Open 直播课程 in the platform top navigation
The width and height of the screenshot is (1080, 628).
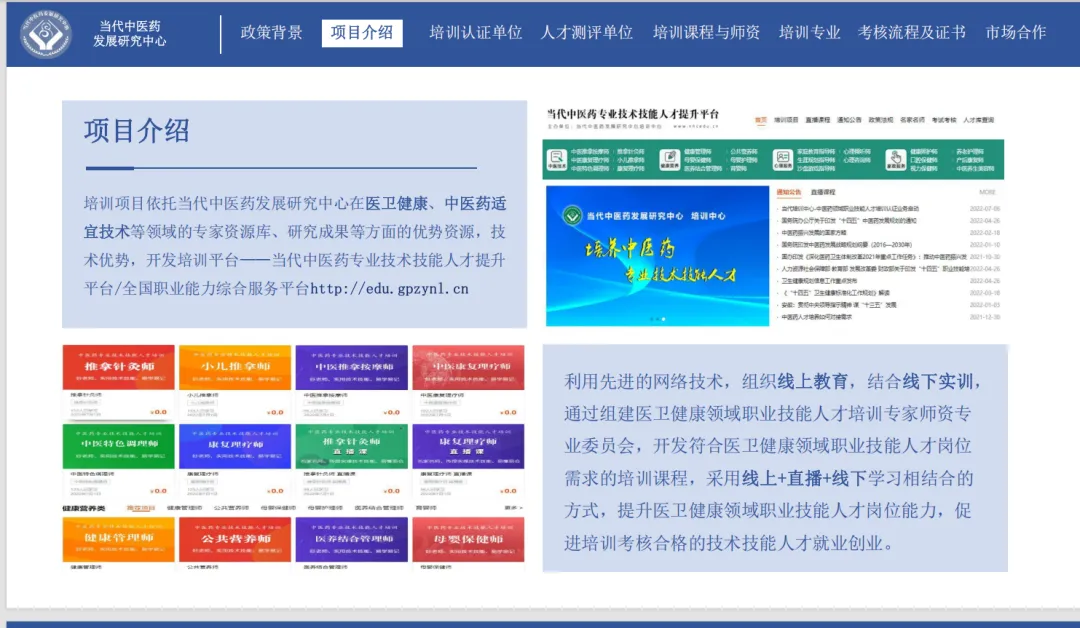(x=818, y=120)
